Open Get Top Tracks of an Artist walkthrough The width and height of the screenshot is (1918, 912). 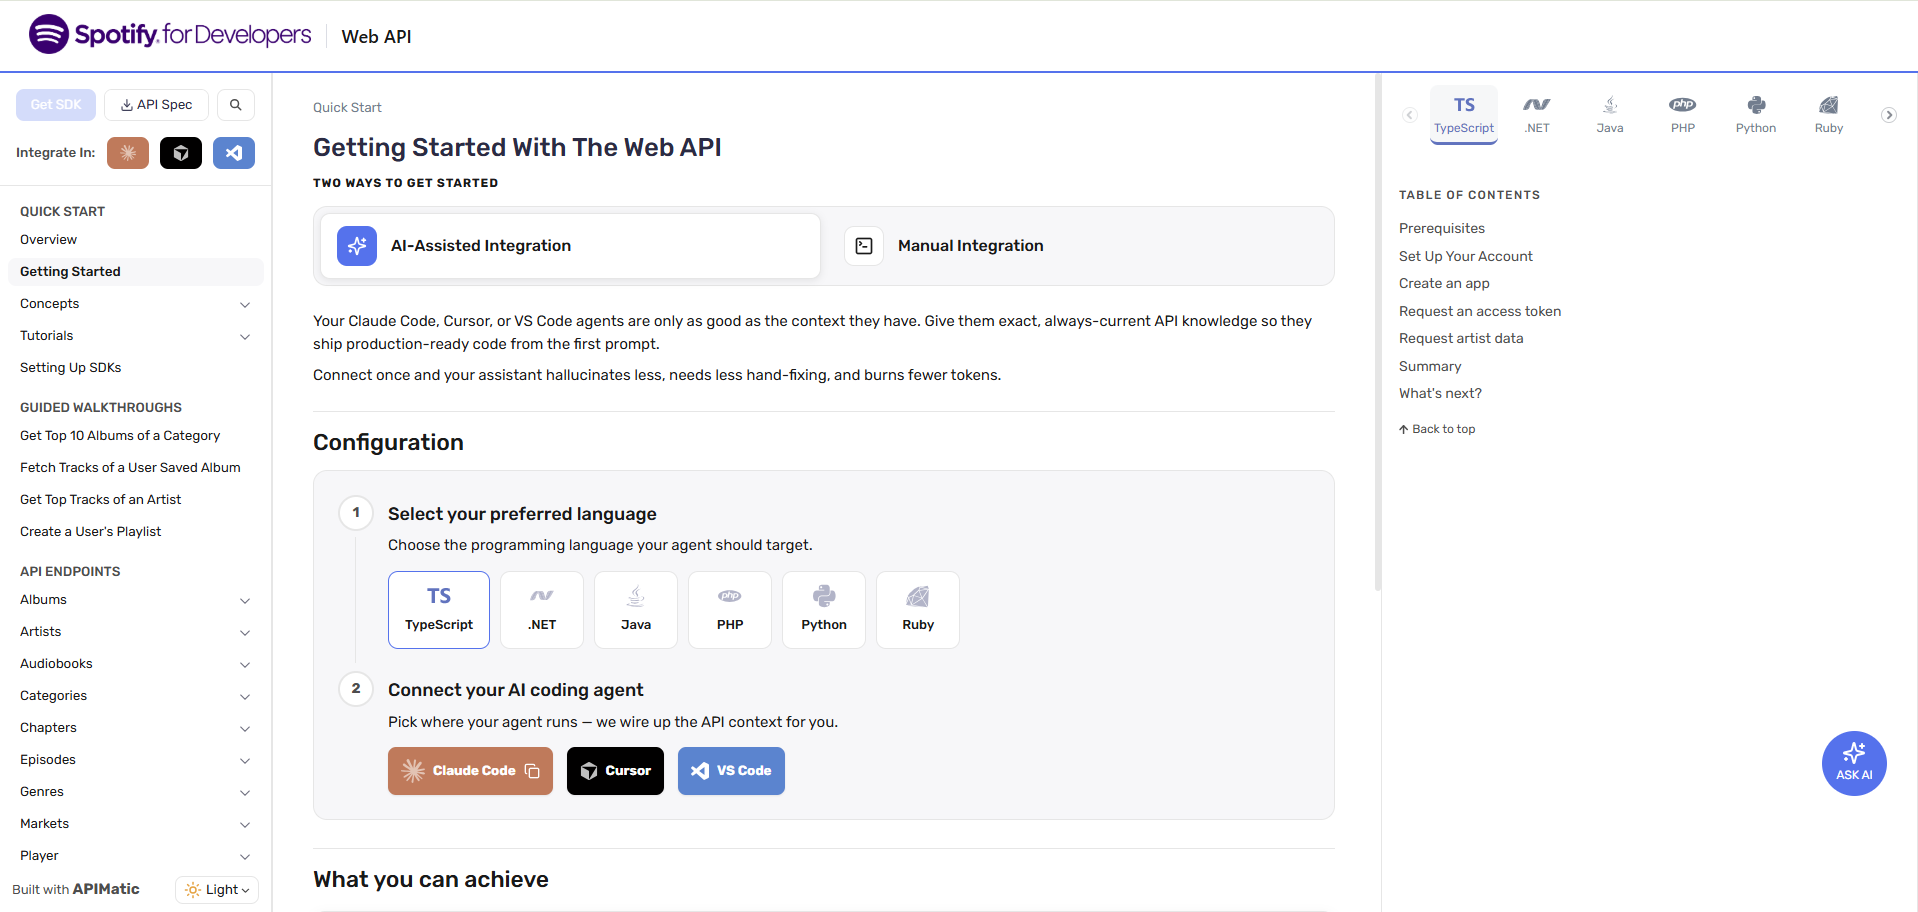(x=100, y=500)
